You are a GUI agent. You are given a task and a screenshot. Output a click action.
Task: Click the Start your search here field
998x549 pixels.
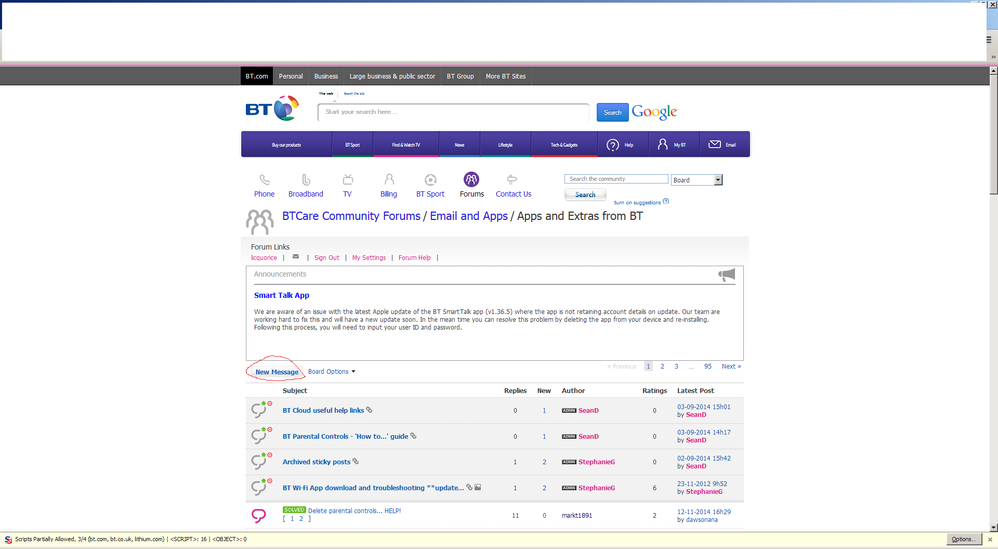[x=453, y=112]
